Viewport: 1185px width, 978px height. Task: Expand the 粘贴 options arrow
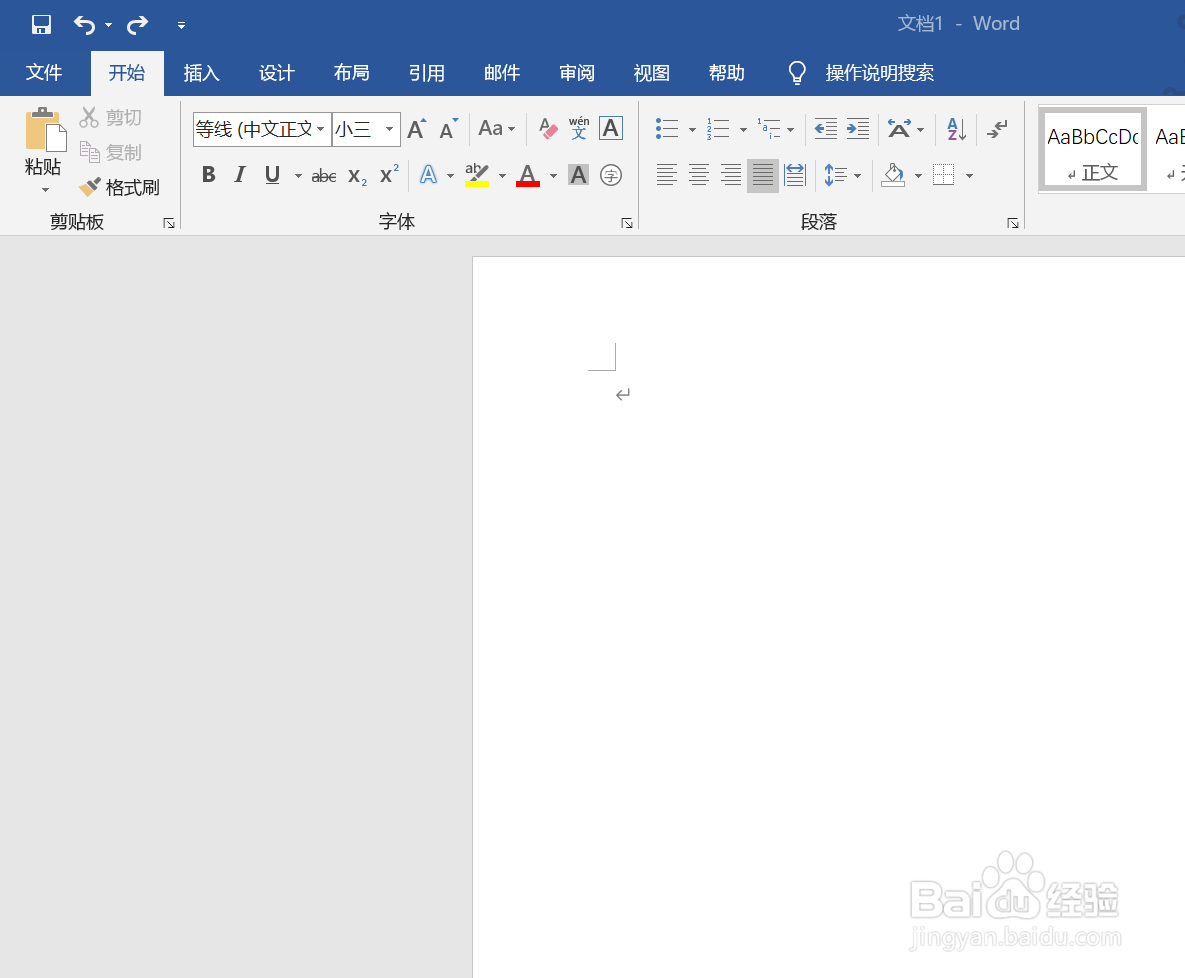pyautogui.click(x=45, y=190)
